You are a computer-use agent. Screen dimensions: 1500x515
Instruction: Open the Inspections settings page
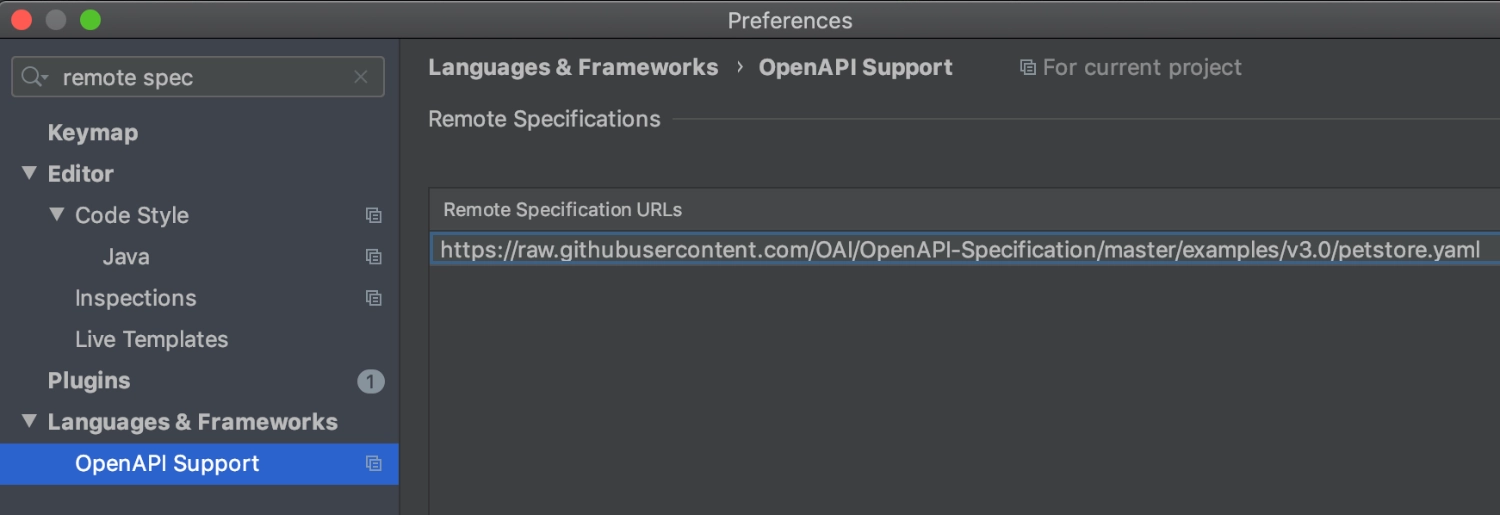click(136, 298)
